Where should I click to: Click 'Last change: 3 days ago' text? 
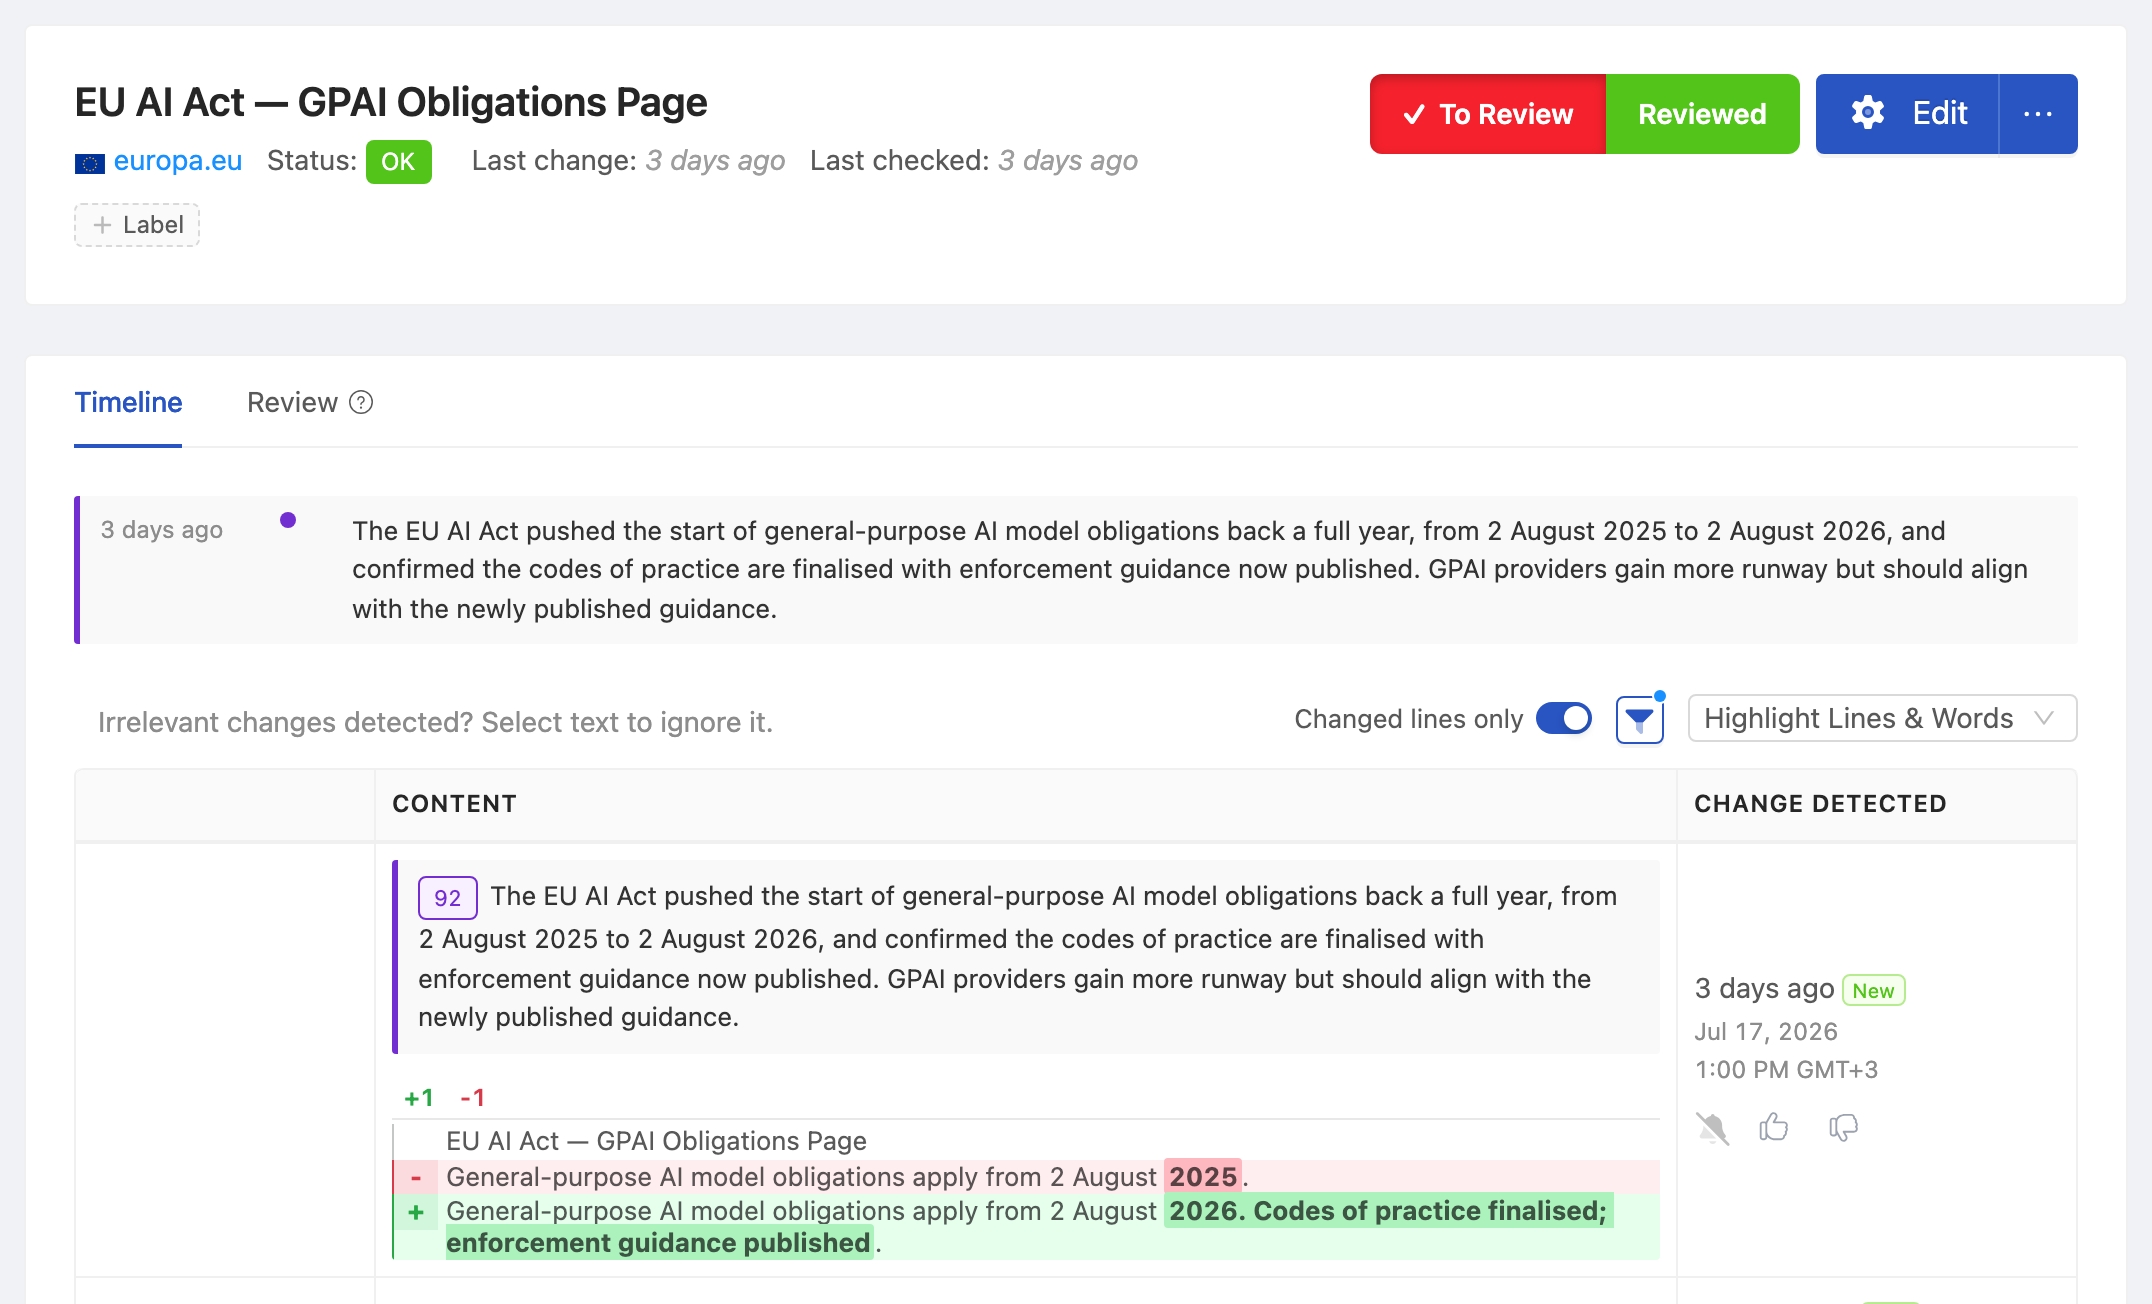628,161
